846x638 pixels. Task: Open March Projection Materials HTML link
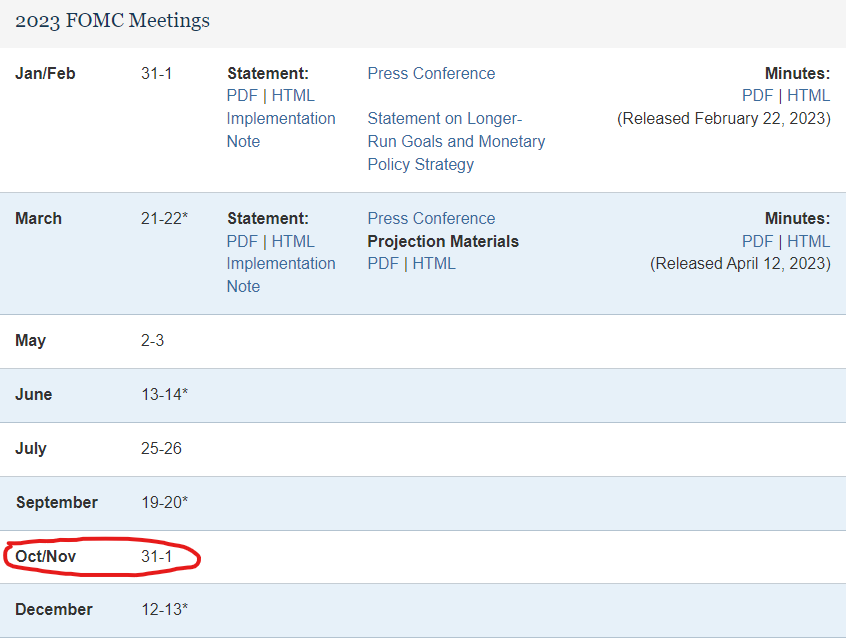(x=434, y=263)
